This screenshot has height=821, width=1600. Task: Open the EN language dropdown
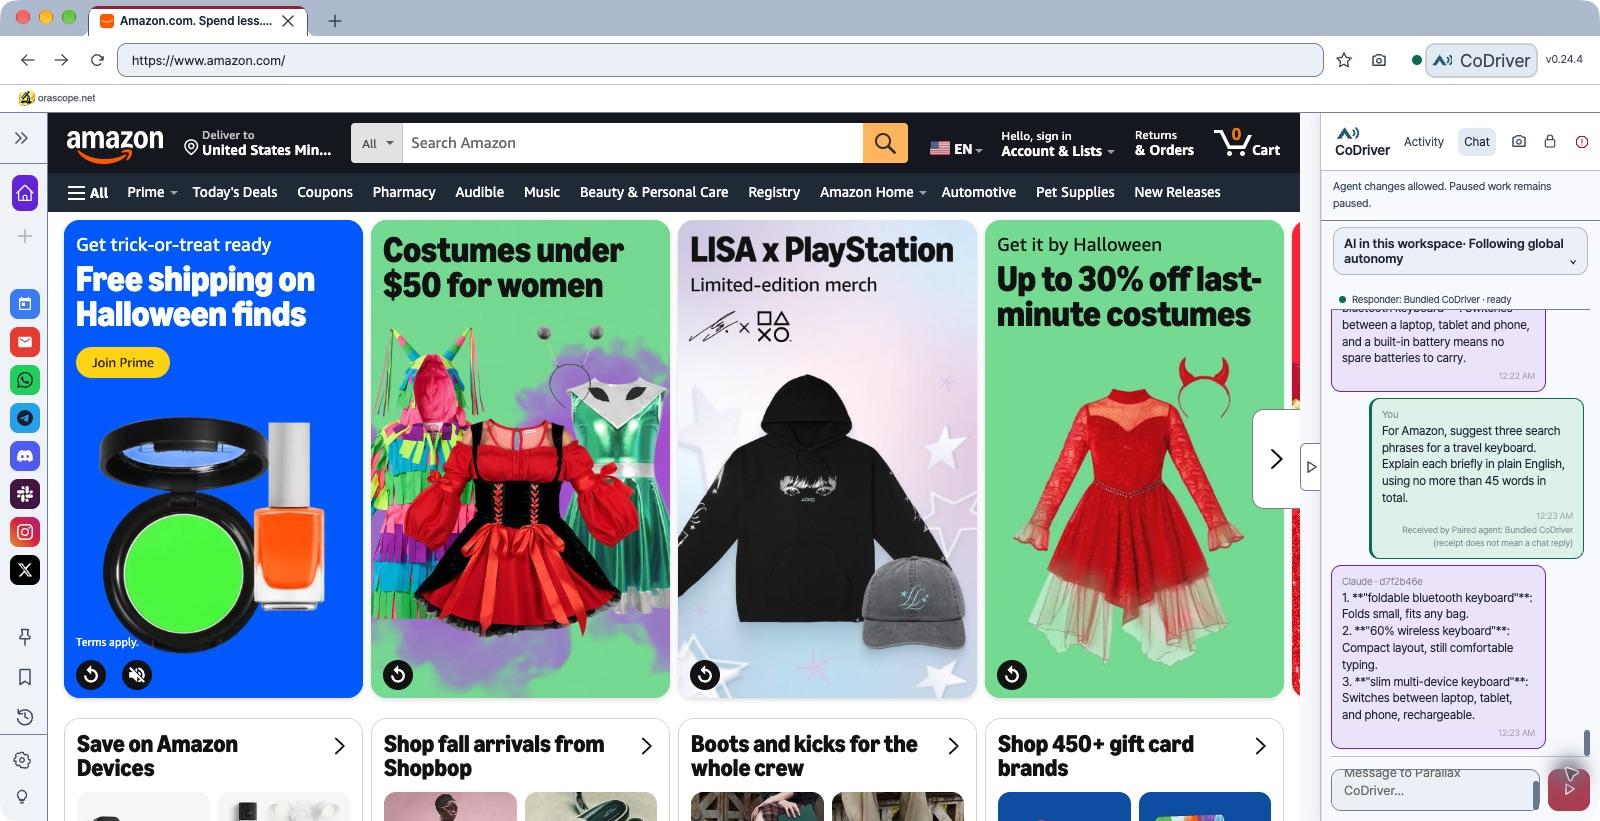point(956,149)
